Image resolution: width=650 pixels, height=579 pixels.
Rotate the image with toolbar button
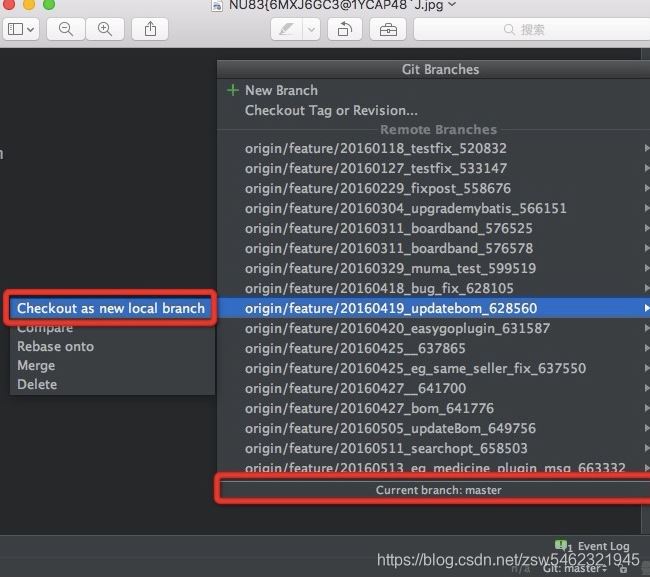point(345,29)
